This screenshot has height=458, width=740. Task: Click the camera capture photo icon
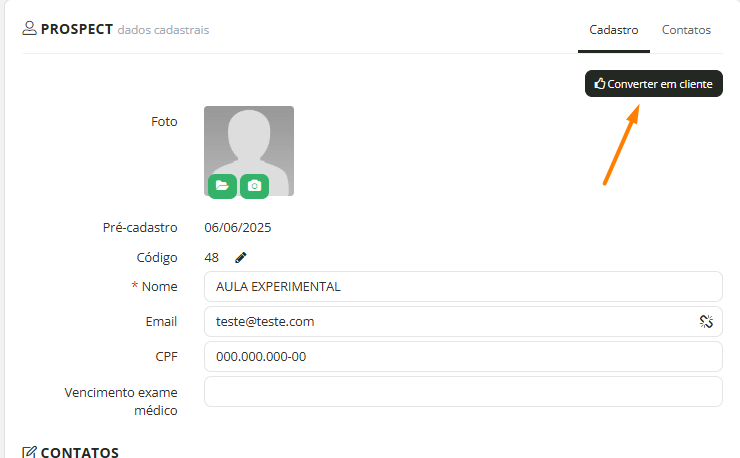coord(254,186)
